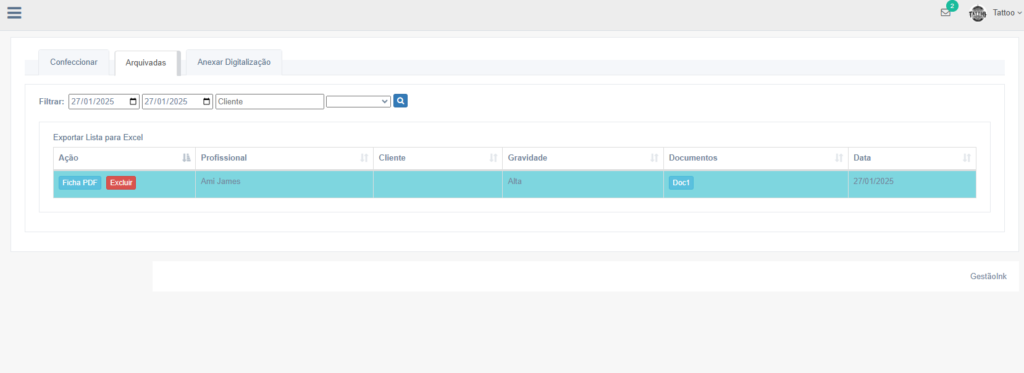Click the Alta gravity cell
This screenshot has height=373, width=1024.
pos(583,184)
